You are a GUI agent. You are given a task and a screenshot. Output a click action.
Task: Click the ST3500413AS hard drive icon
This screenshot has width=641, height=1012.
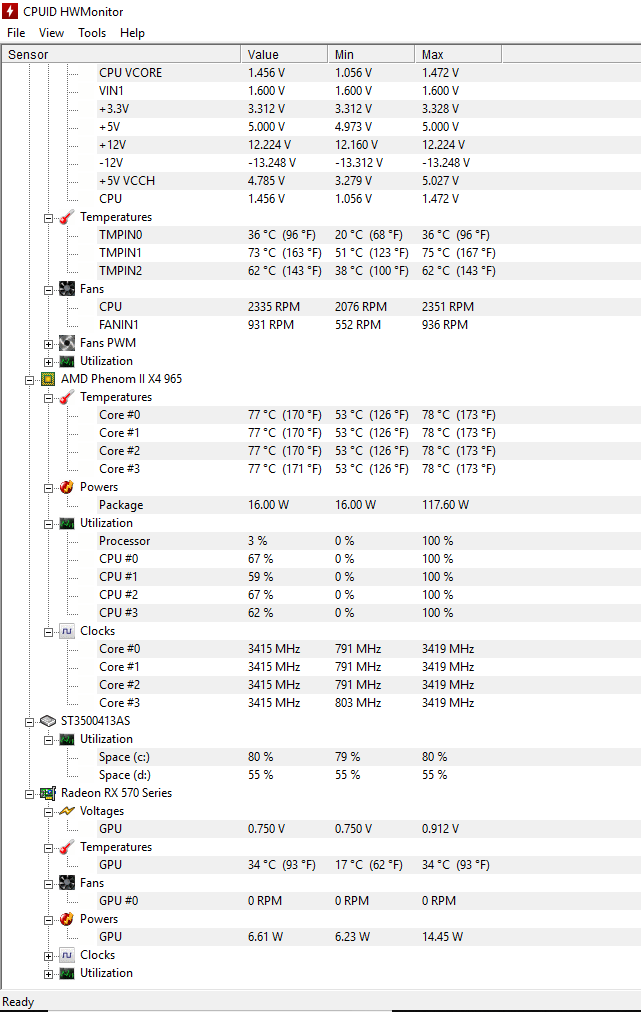click(x=48, y=721)
